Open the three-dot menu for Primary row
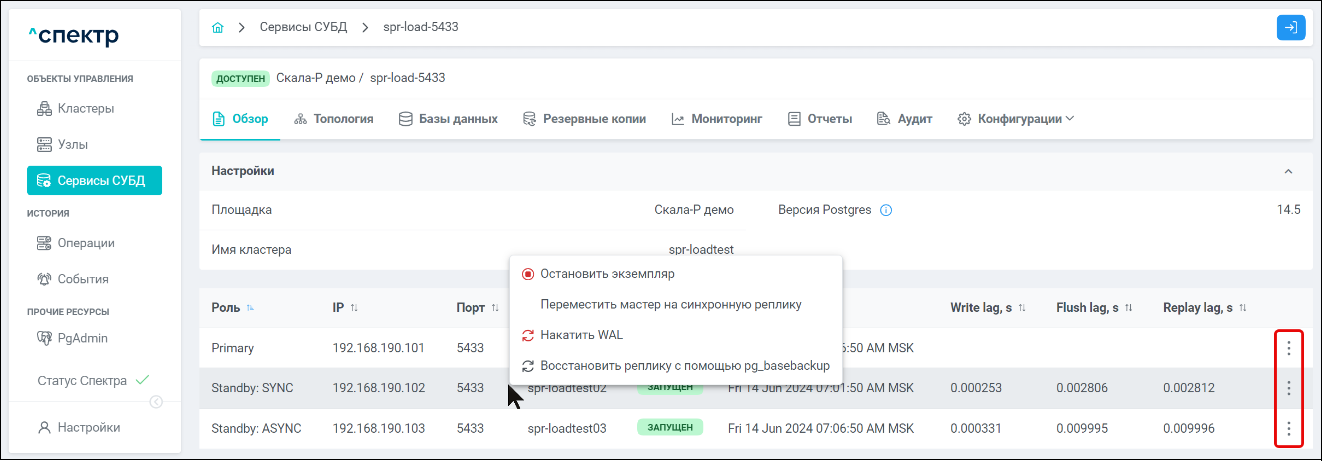Screen dimensions: 1323x461 1289,348
